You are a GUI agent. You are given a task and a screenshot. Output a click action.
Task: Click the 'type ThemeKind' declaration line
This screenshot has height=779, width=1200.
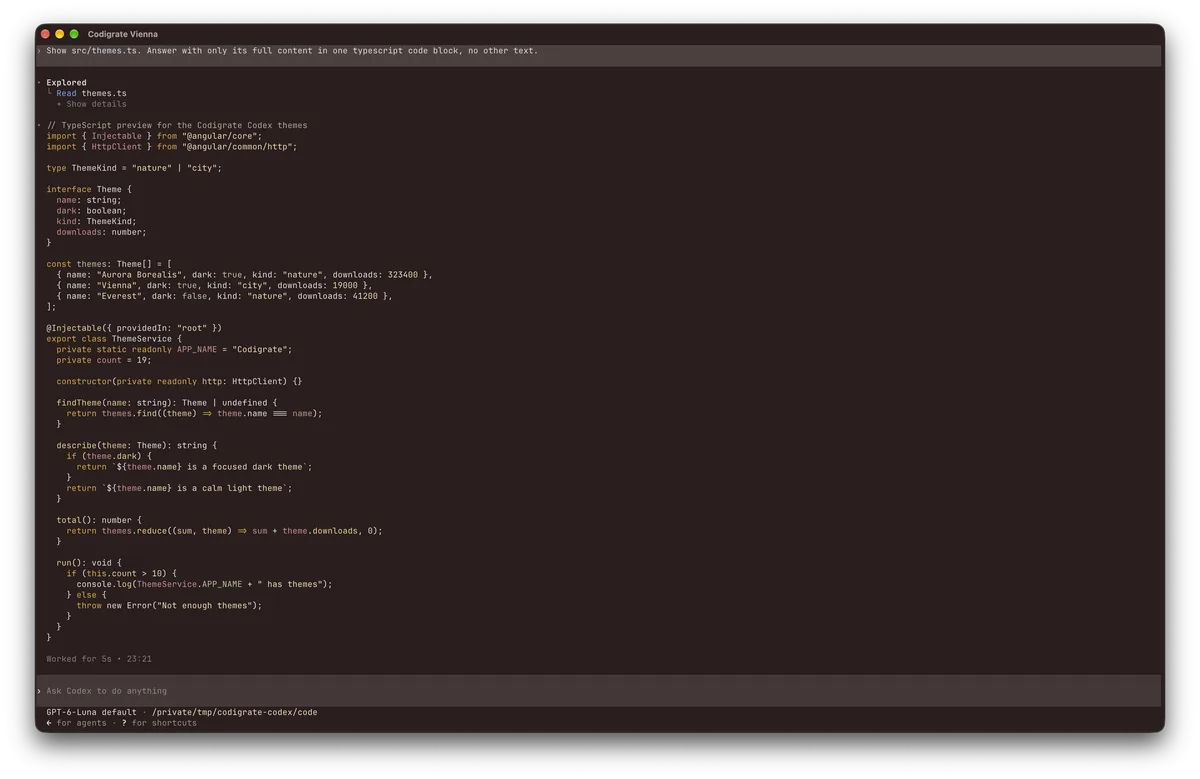(x=134, y=168)
